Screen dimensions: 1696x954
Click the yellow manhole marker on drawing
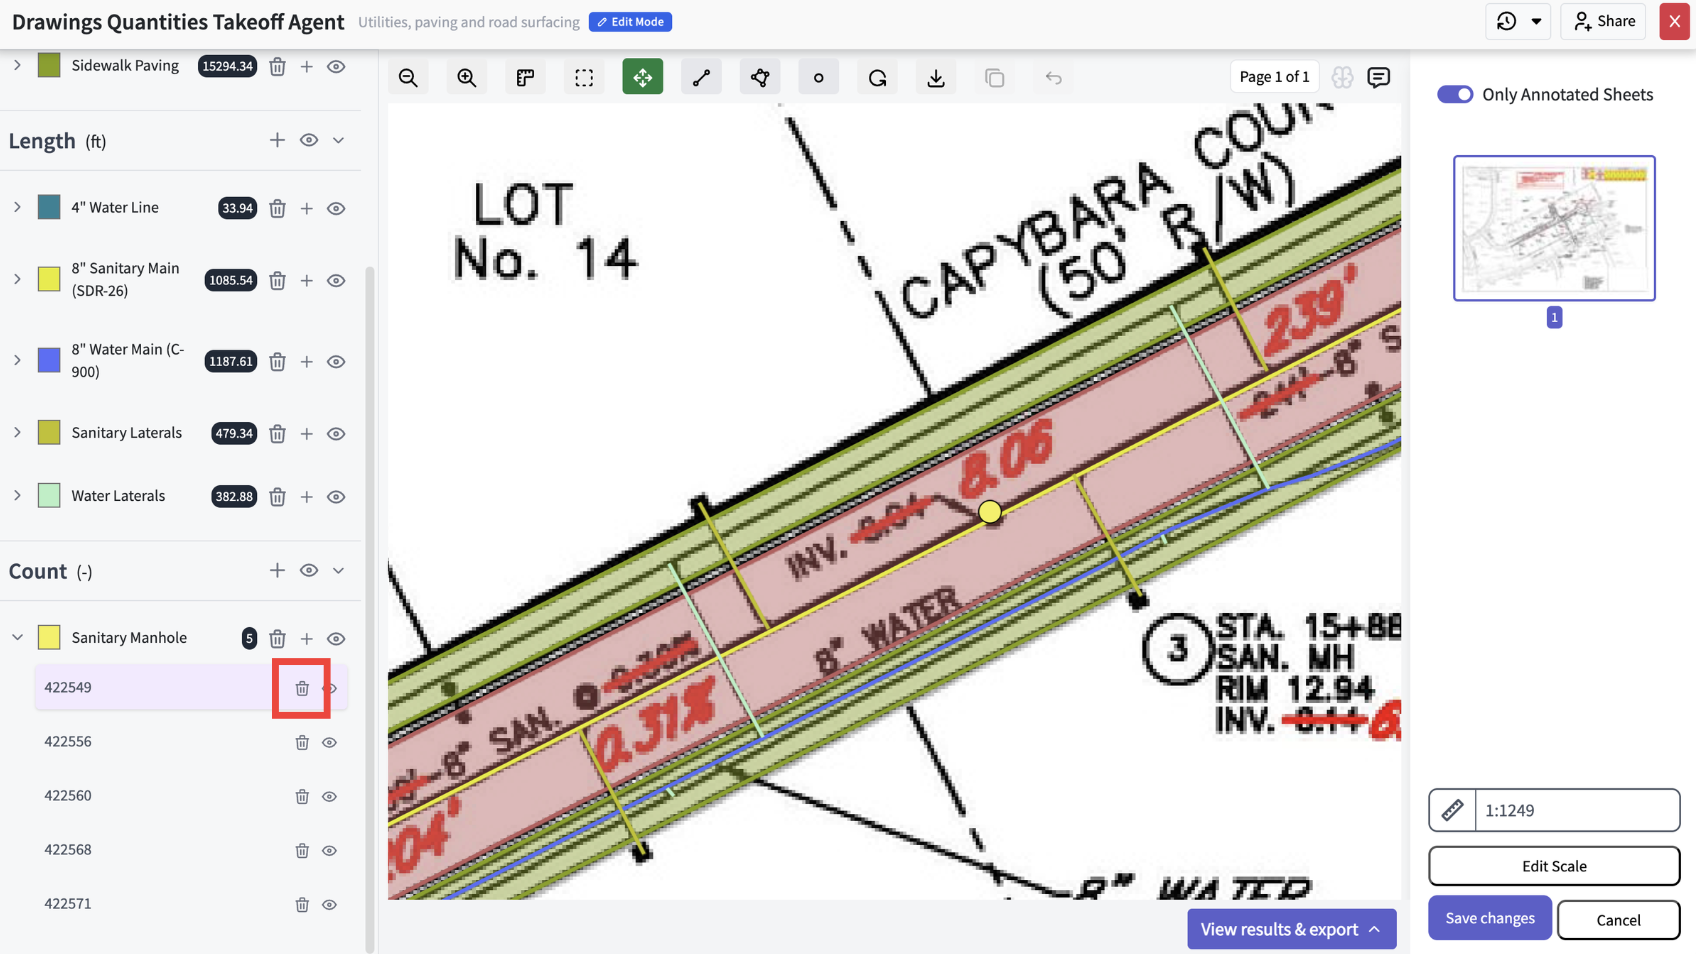pos(990,512)
